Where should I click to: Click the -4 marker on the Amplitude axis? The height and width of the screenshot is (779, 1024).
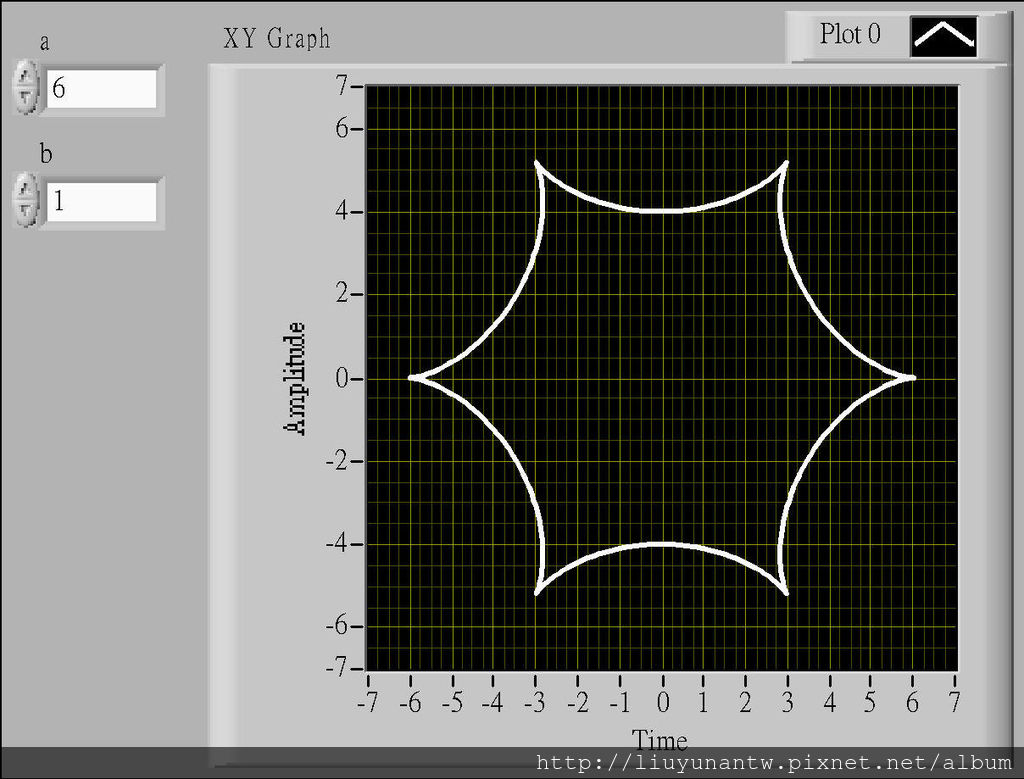pos(338,544)
